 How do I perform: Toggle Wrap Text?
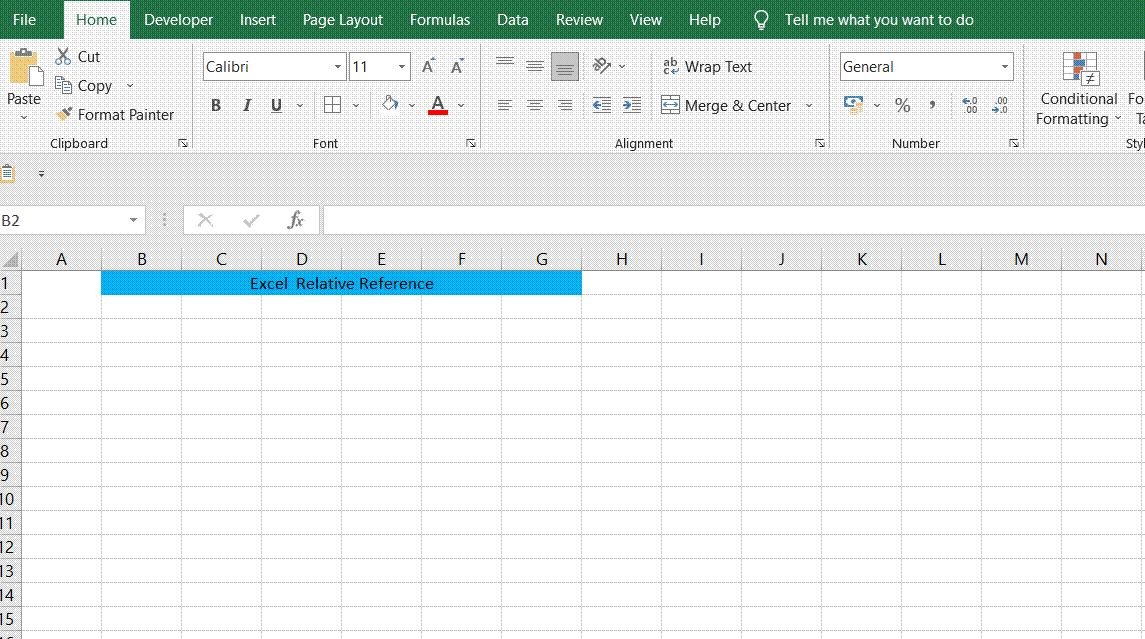click(x=707, y=66)
